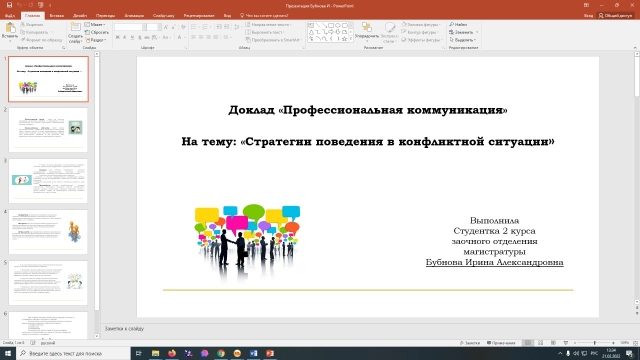This screenshot has width=640, height=360.
Task: Click Преобразовать в SmartArt
Action: click(x=273, y=40)
